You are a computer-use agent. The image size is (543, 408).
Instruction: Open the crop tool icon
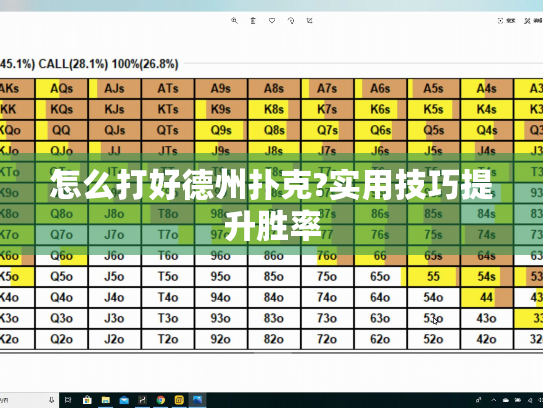(x=310, y=21)
